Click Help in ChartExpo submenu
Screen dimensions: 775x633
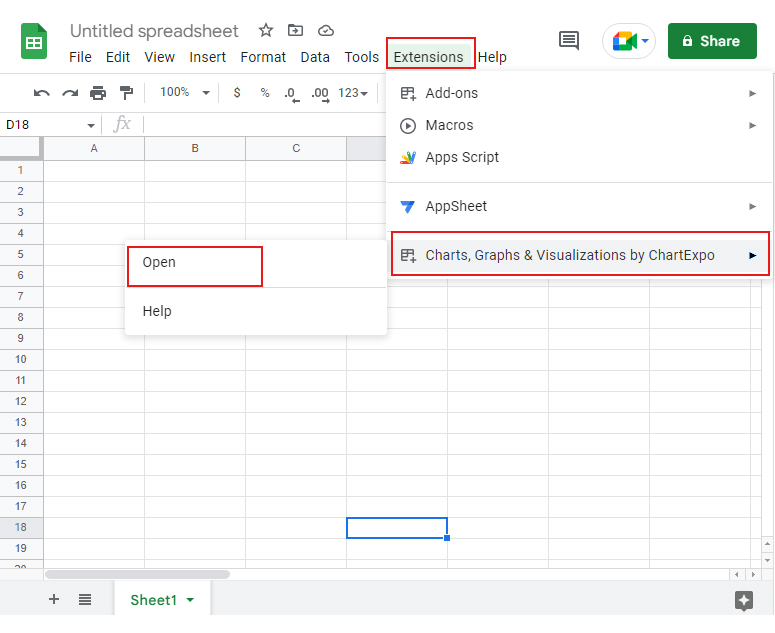point(256,311)
